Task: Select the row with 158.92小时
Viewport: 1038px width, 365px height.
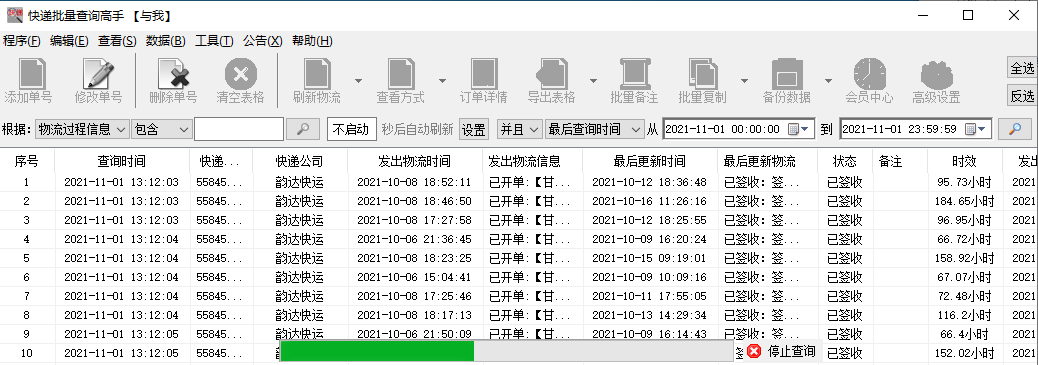Action: pyautogui.click(x=519, y=258)
